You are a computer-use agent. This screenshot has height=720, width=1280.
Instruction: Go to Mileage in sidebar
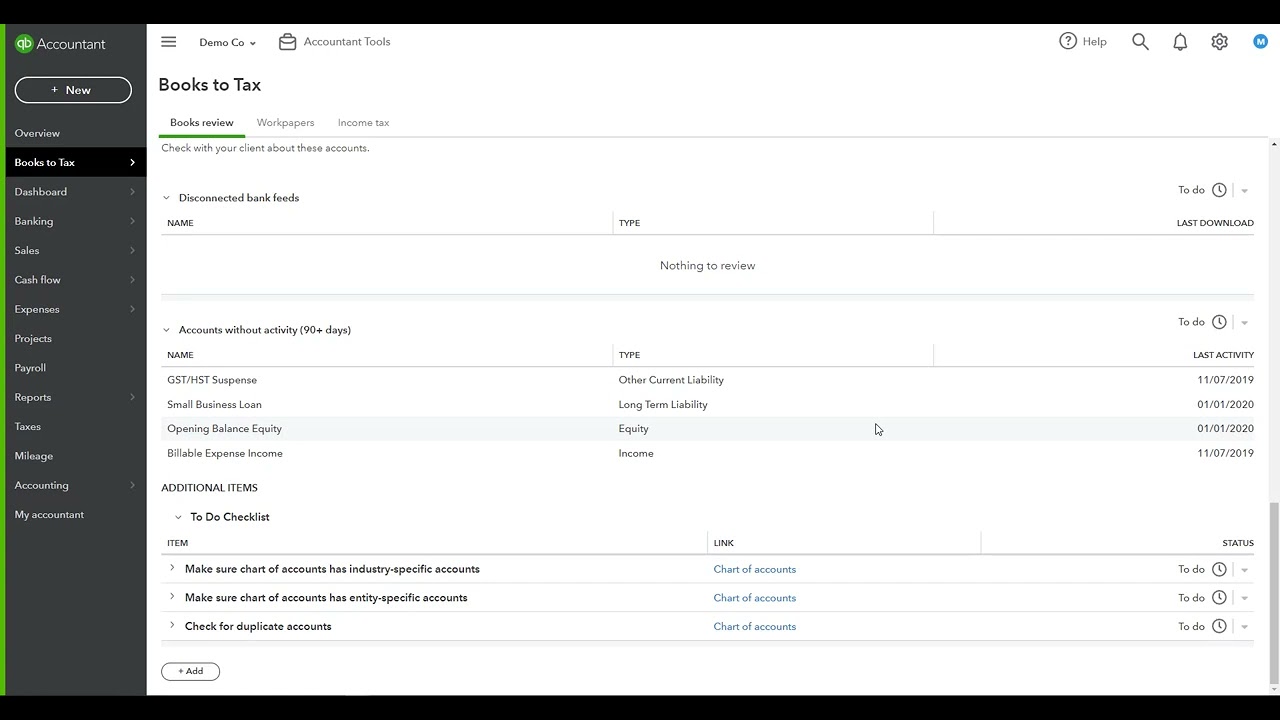(75, 456)
